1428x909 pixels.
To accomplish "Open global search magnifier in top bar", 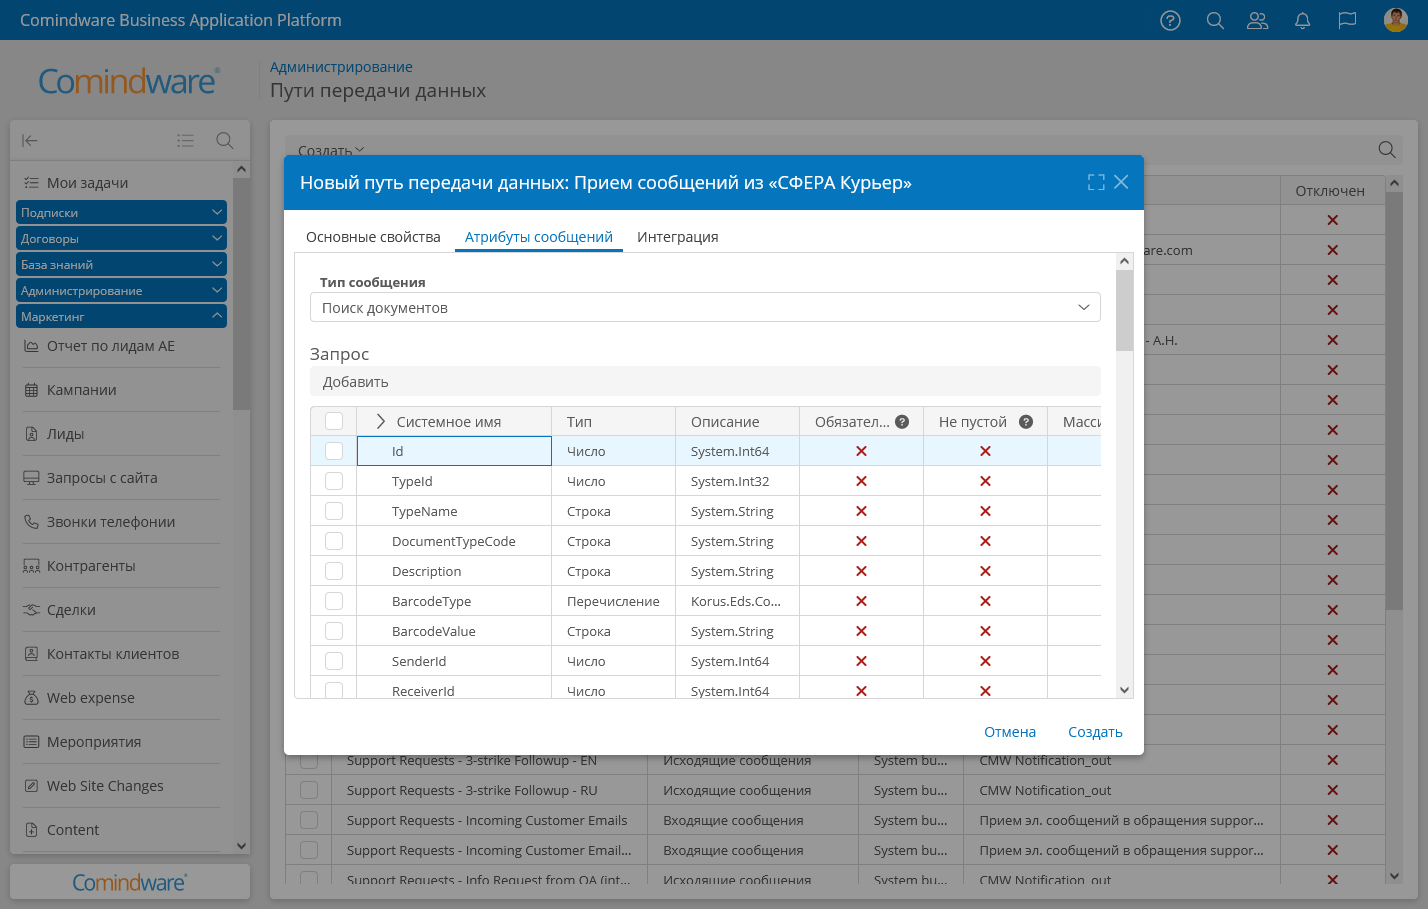I will click(1215, 20).
